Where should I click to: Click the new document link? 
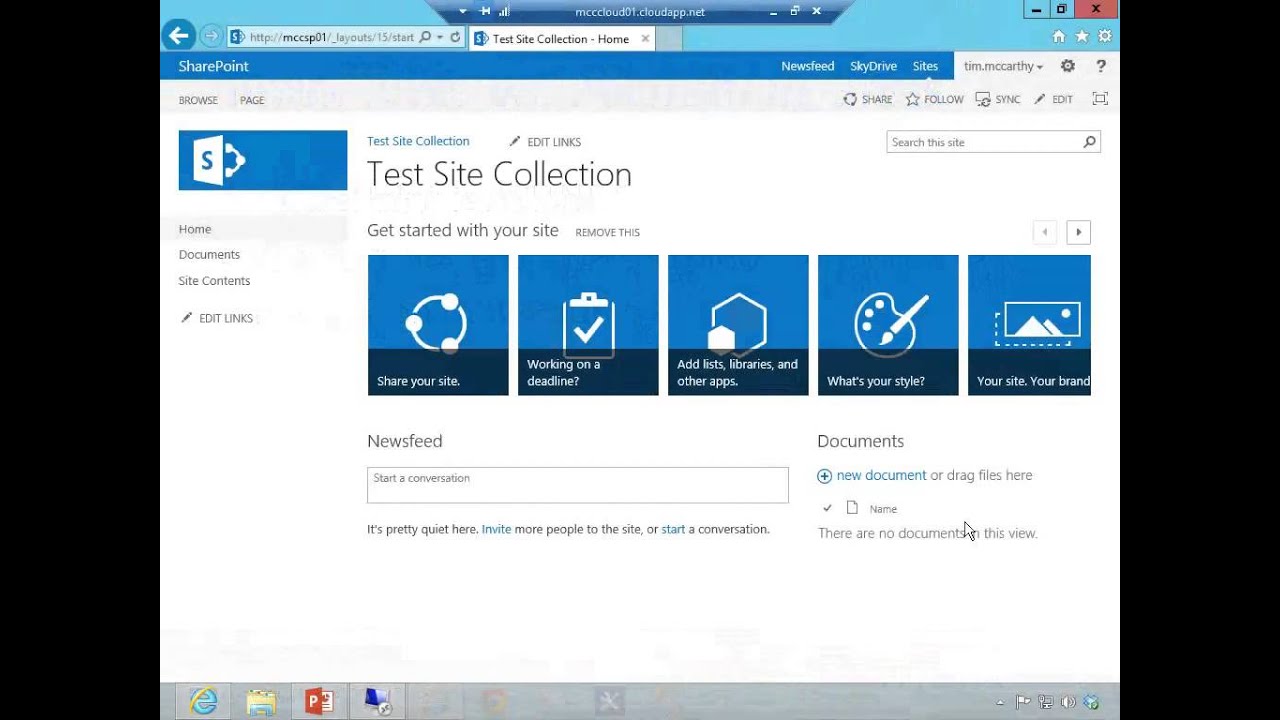(881, 475)
